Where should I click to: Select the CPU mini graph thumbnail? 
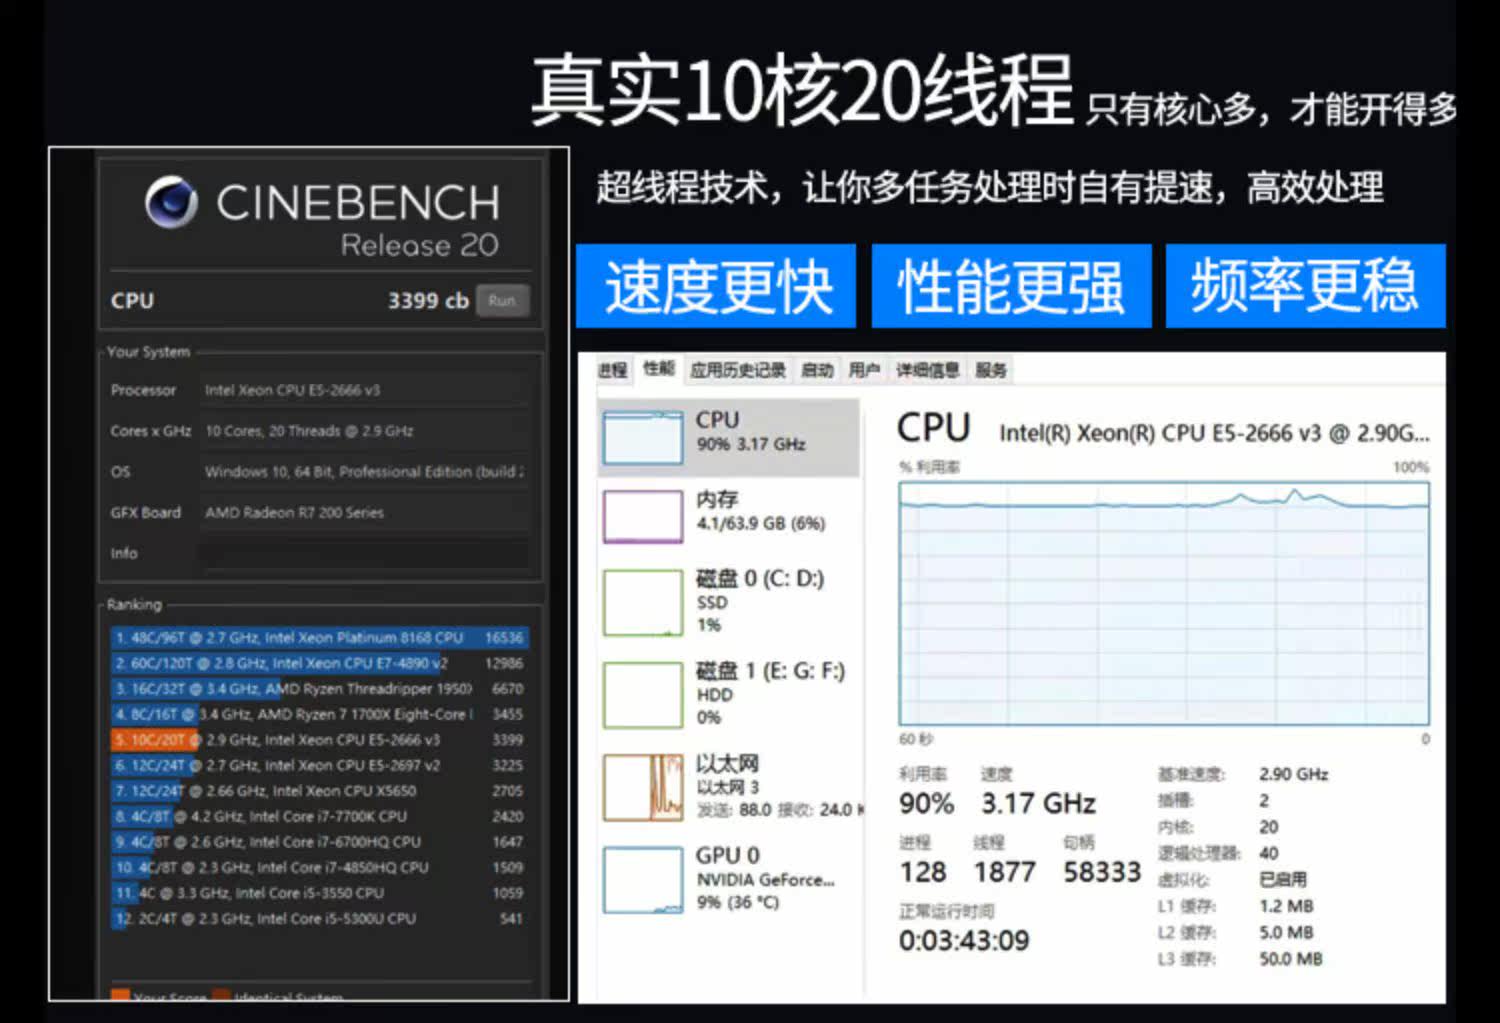pyautogui.click(x=642, y=437)
